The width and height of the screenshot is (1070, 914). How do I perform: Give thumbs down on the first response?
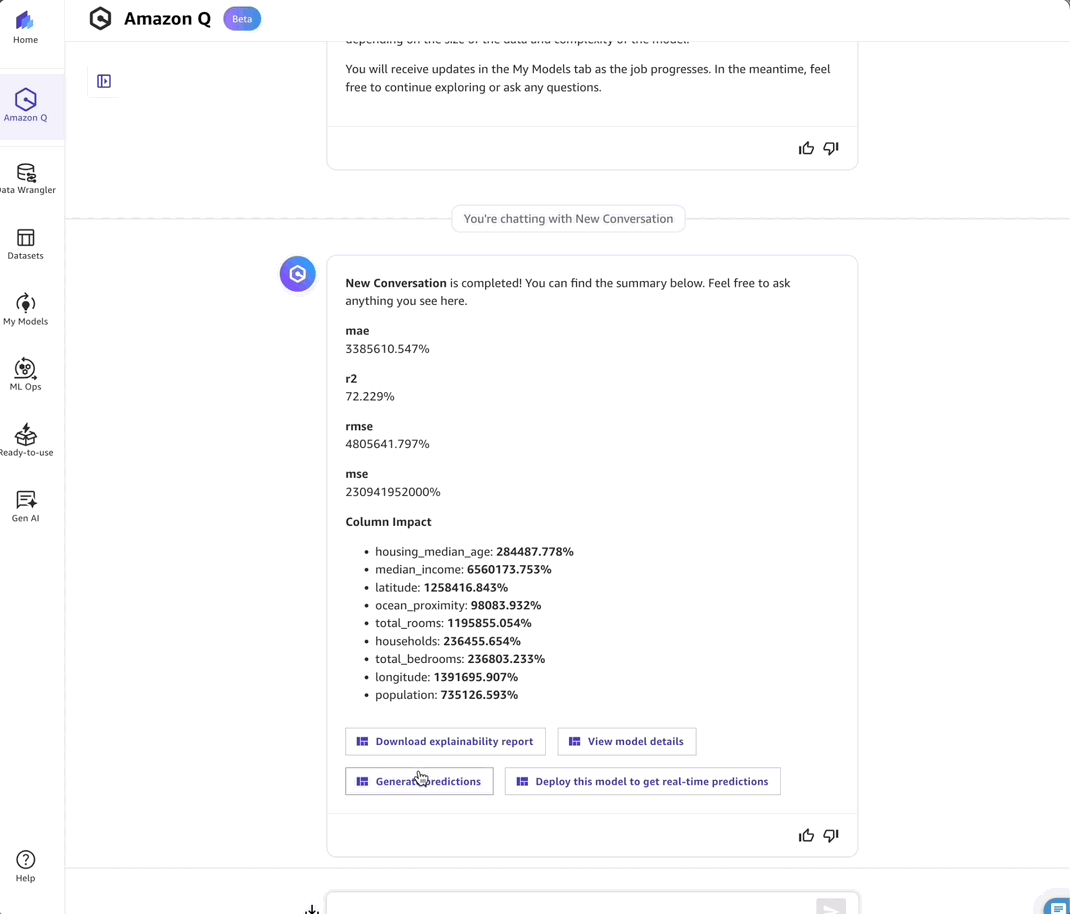830,147
